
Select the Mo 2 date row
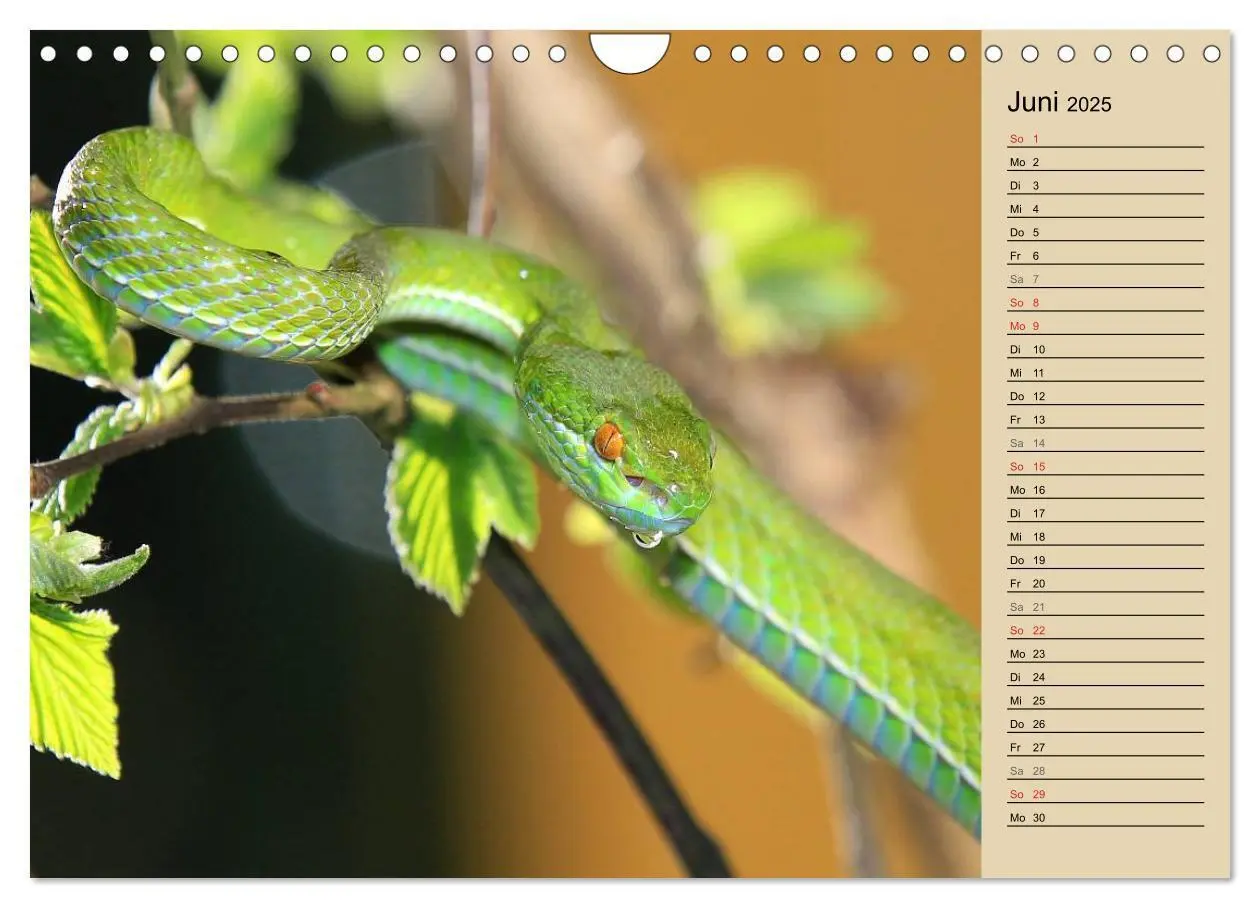pyautogui.click(x=1105, y=162)
